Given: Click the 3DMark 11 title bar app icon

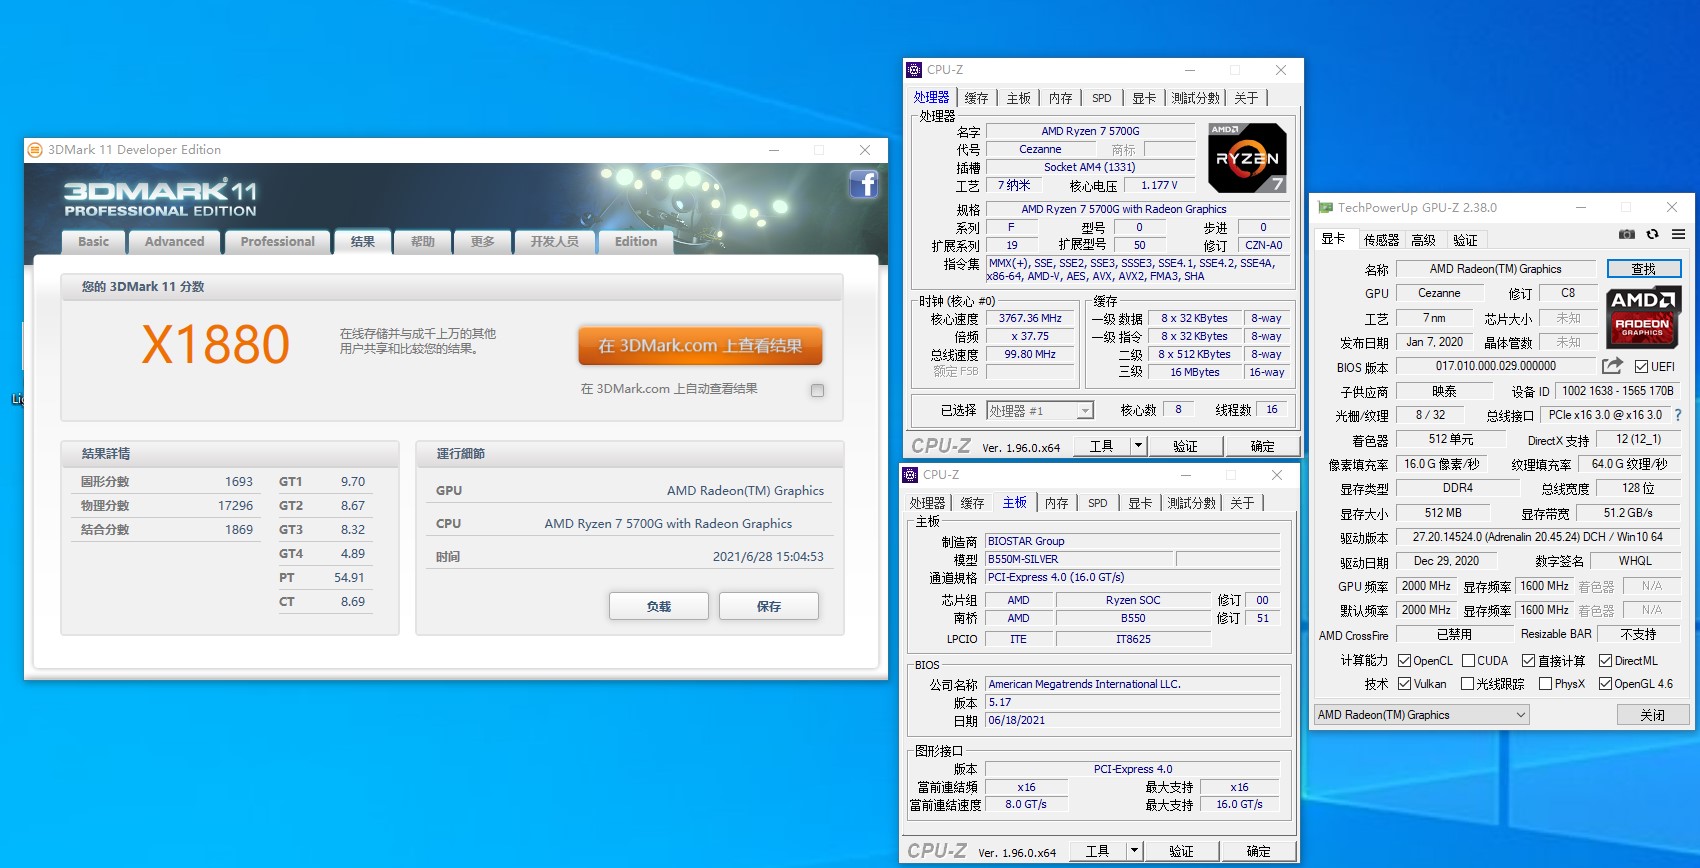Looking at the screenshot, I should (36, 150).
